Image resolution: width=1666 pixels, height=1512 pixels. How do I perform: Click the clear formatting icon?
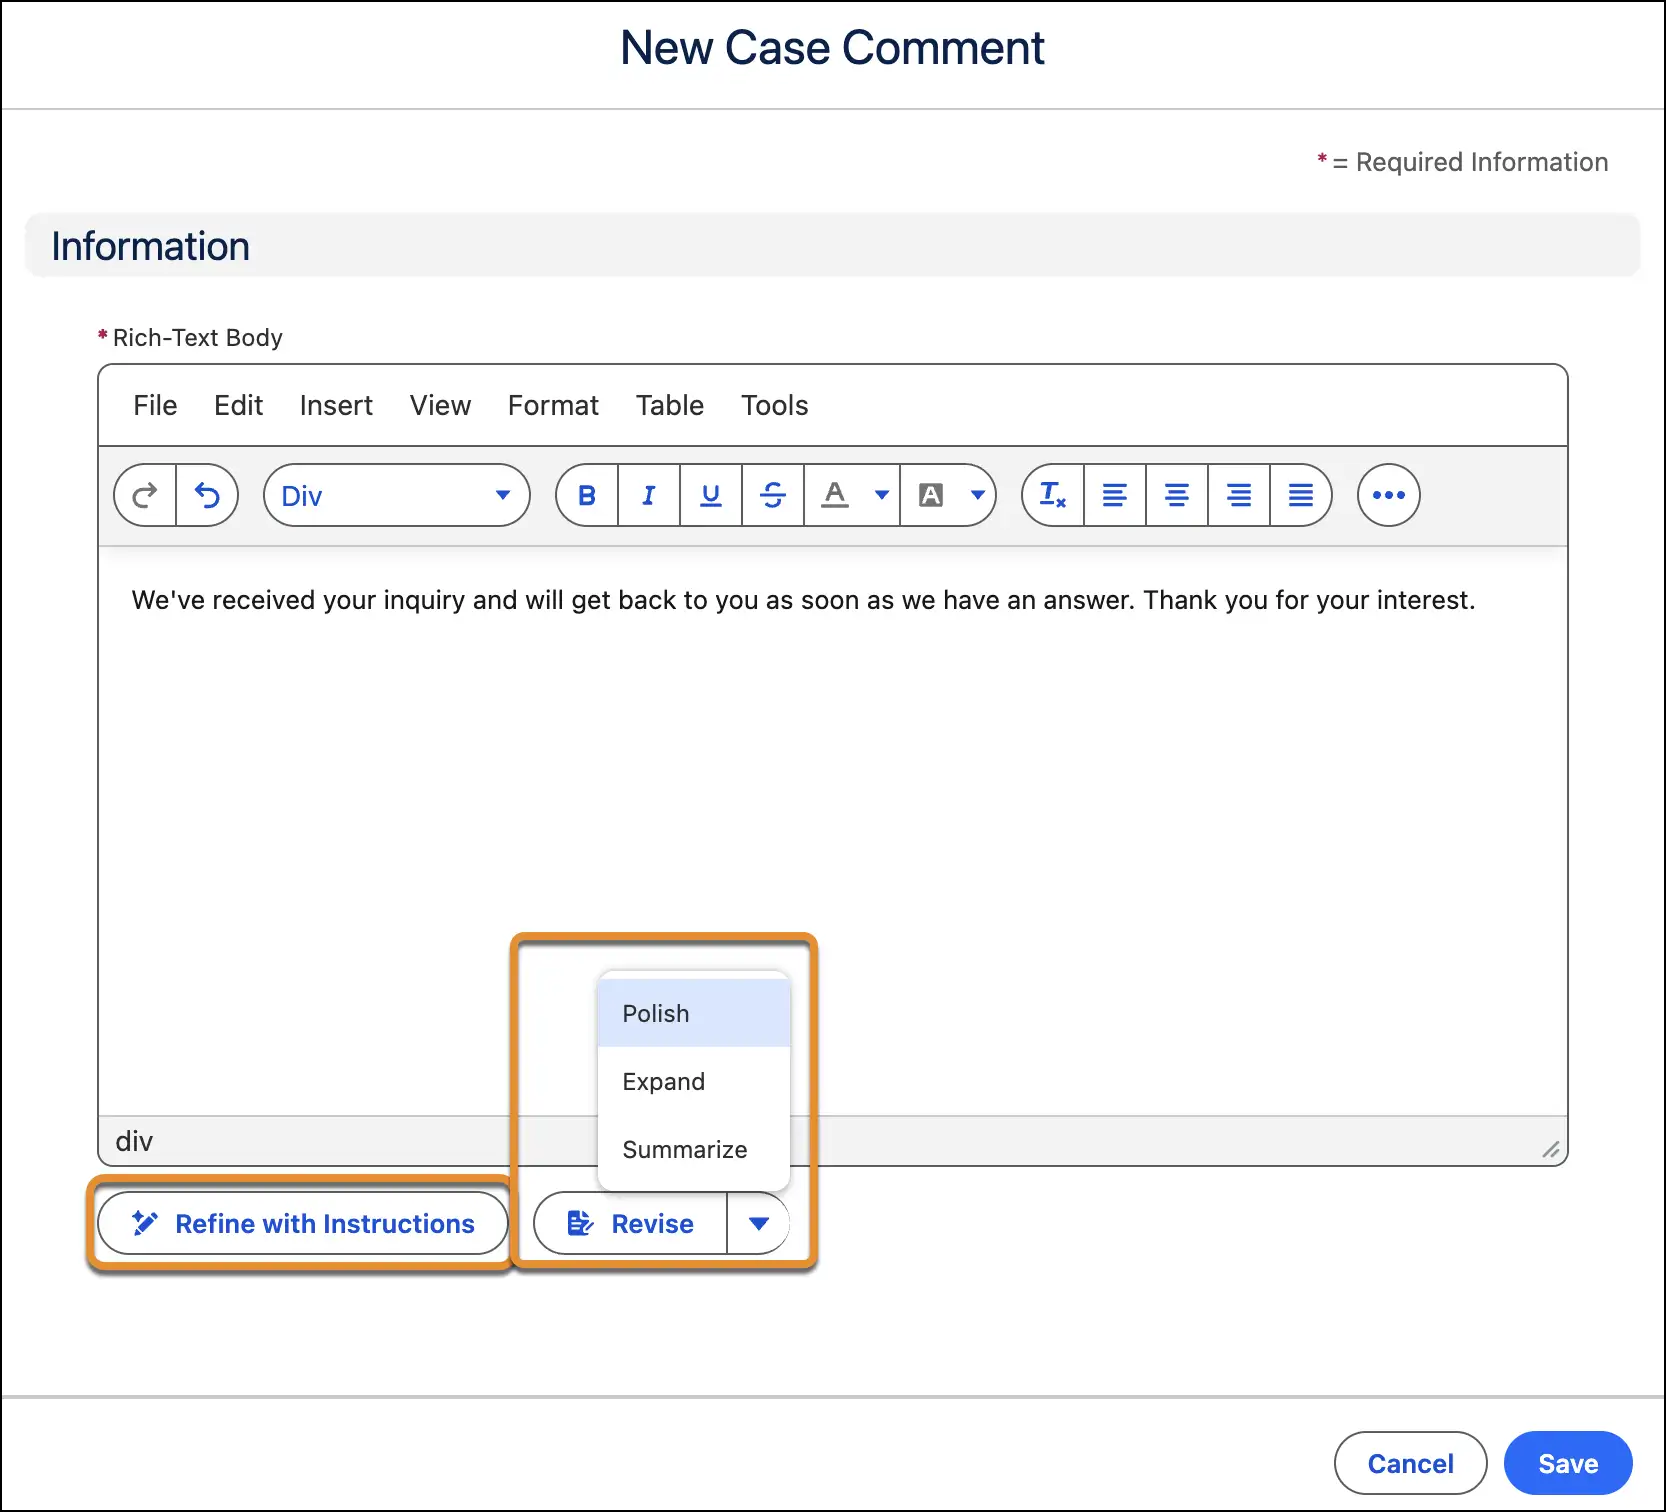click(1053, 495)
